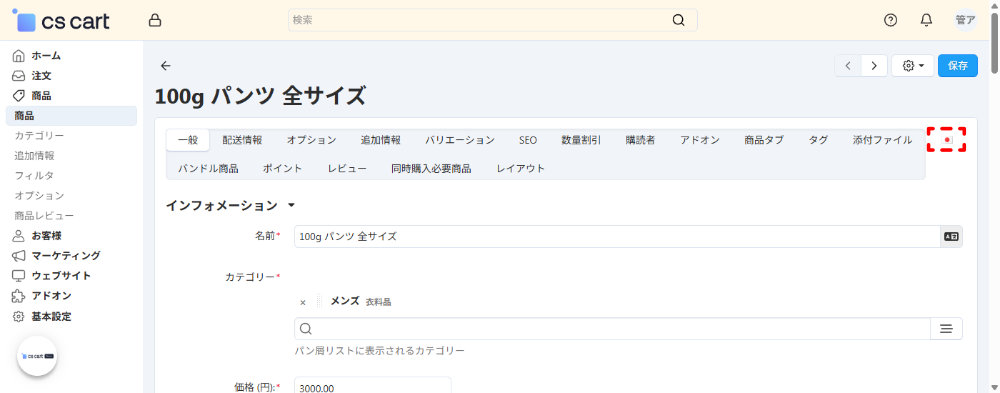Click the header 検索 search box
The image size is (1000, 393).
click(493, 20)
